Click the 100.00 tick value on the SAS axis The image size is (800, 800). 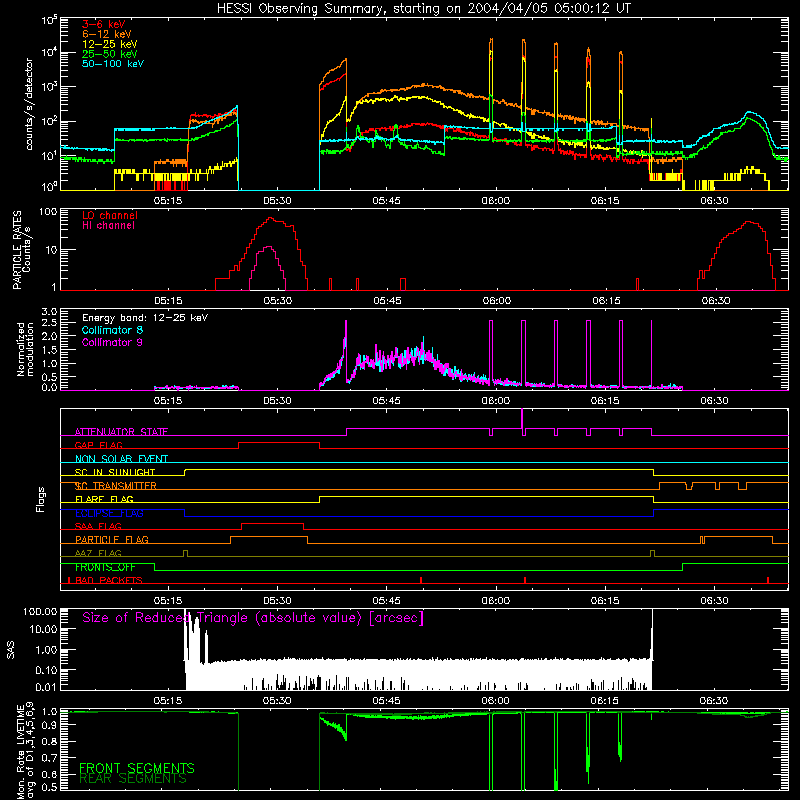click(x=40, y=612)
